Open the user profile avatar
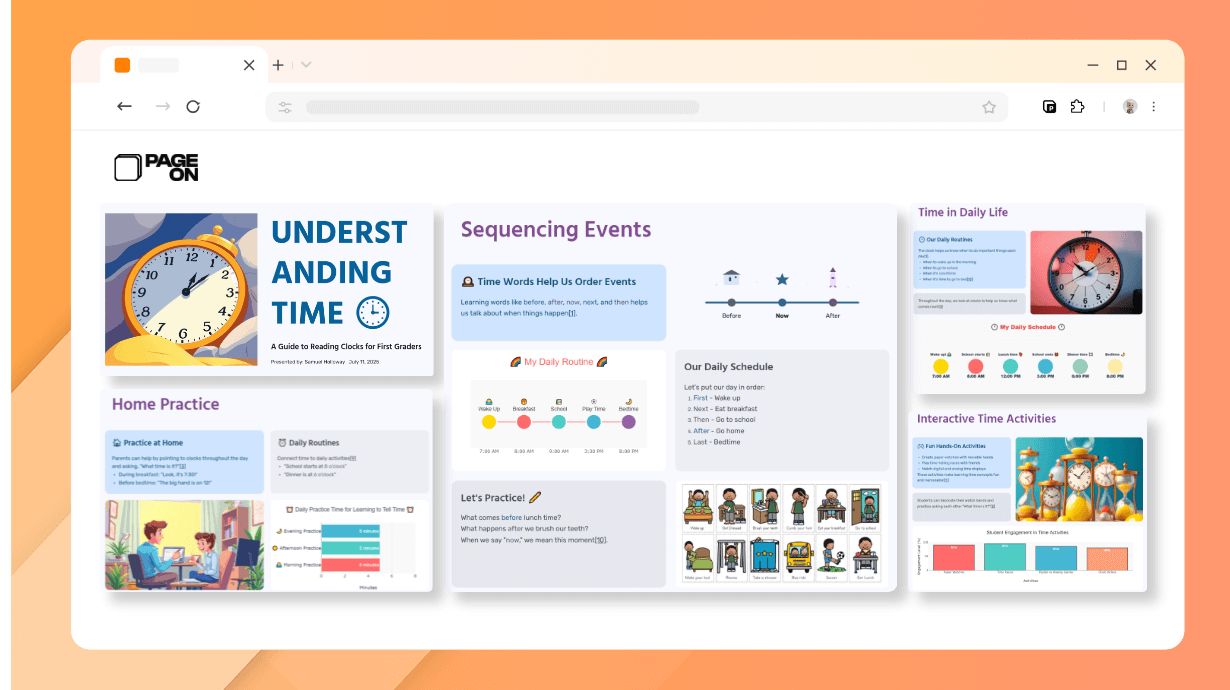Image resolution: width=1230 pixels, height=690 pixels. coord(1130,107)
